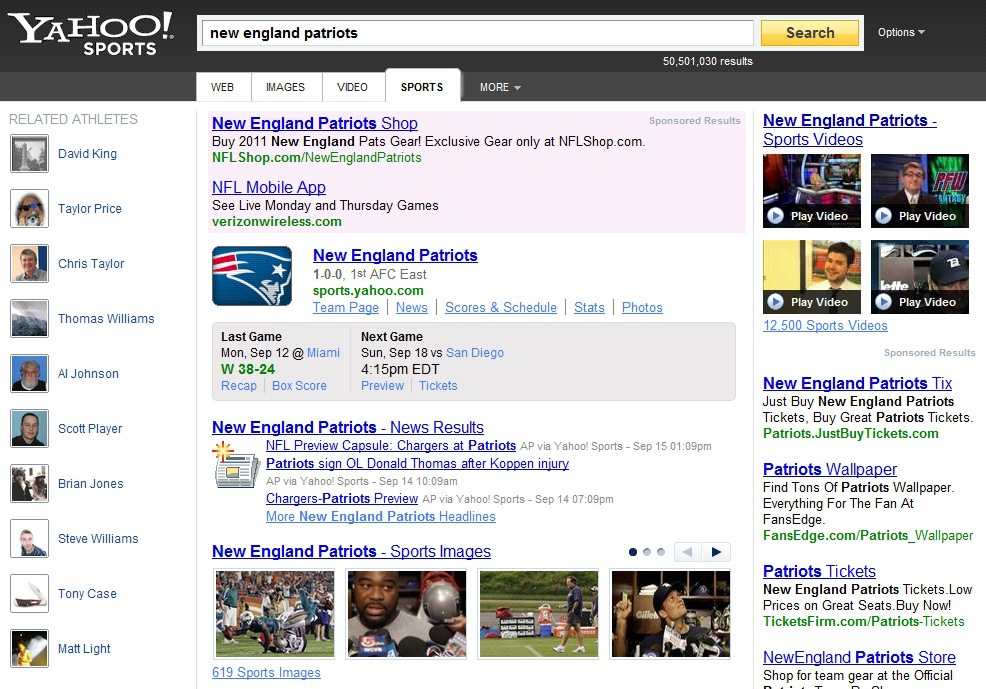986x689 pixels.
Task: Go to next Sports Images page arrow
Action: tap(716, 552)
